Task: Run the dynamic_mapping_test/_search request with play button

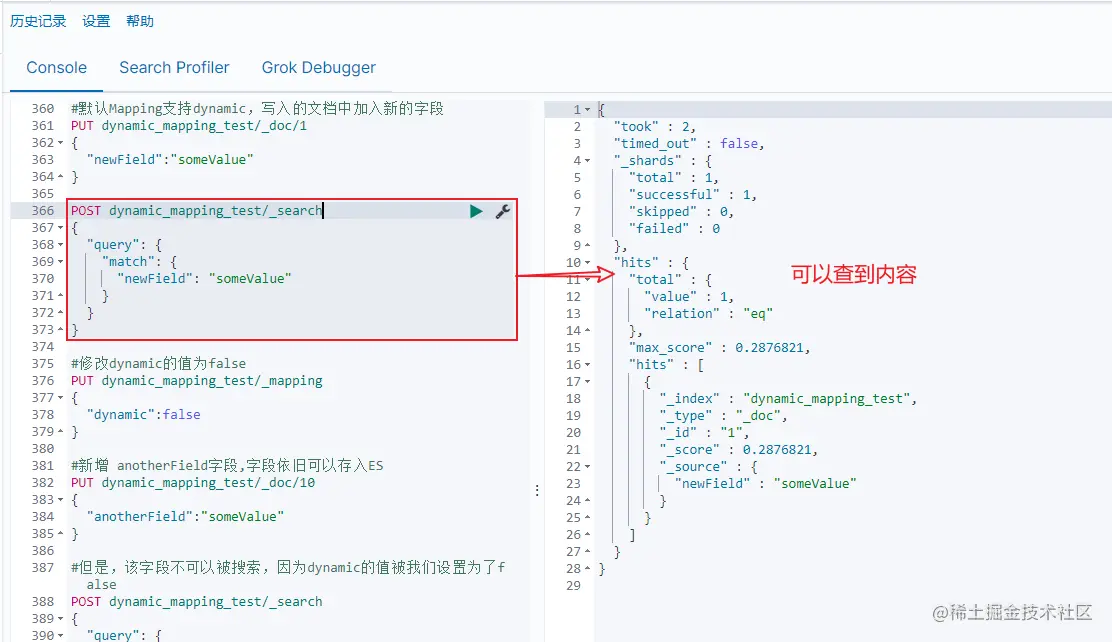Action: click(476, 211)
